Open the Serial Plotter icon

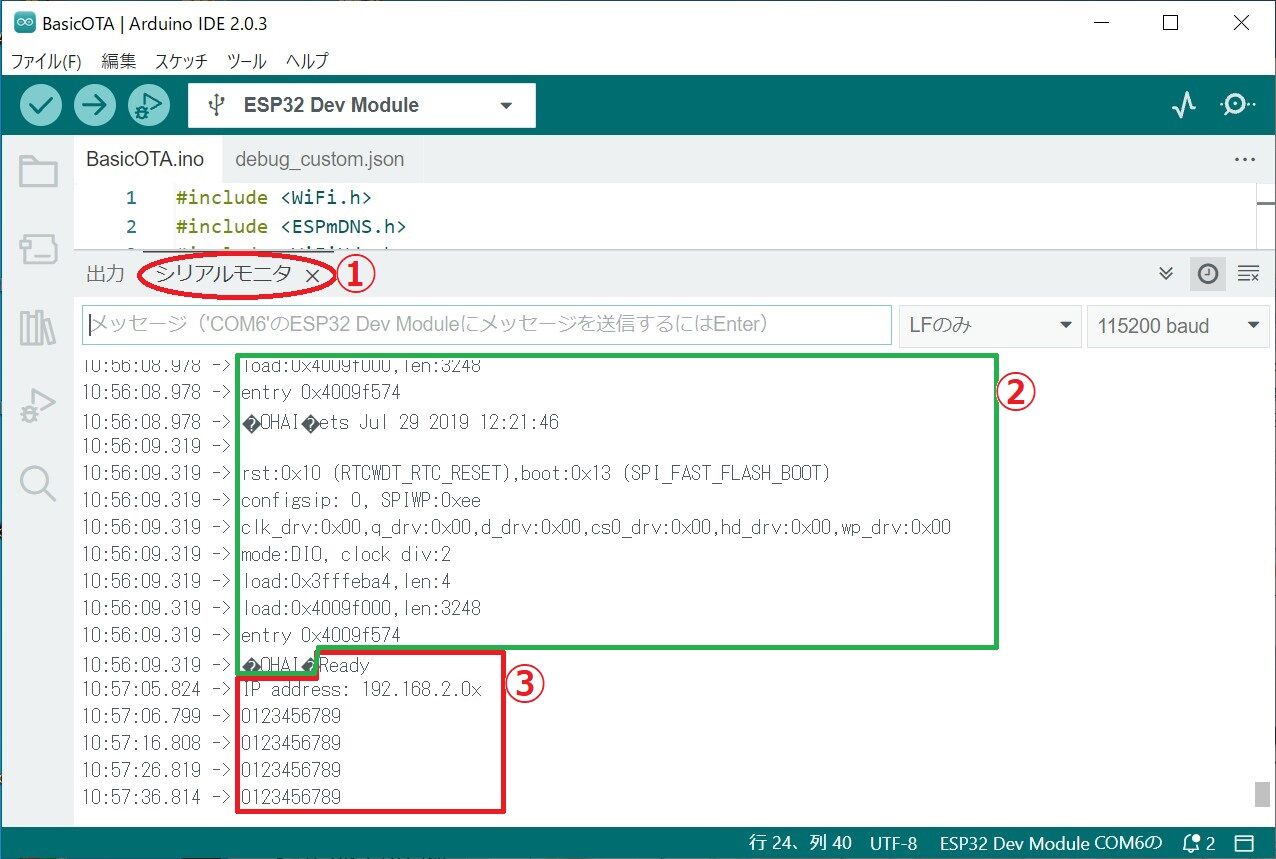point(1183,104)
